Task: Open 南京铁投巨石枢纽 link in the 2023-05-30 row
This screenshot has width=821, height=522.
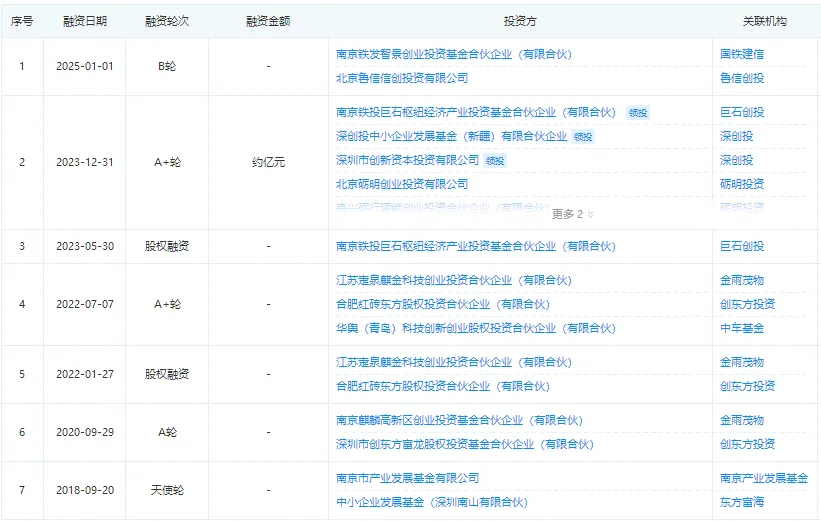Action: (475, 246)
